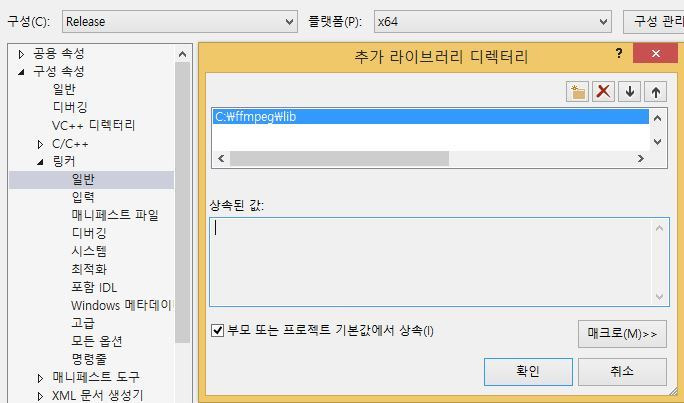This screenshot has height=403, width=684.
Task: Select the Windows 메타데이터 item
Action: pyautogui.click(x=122, y=305)
